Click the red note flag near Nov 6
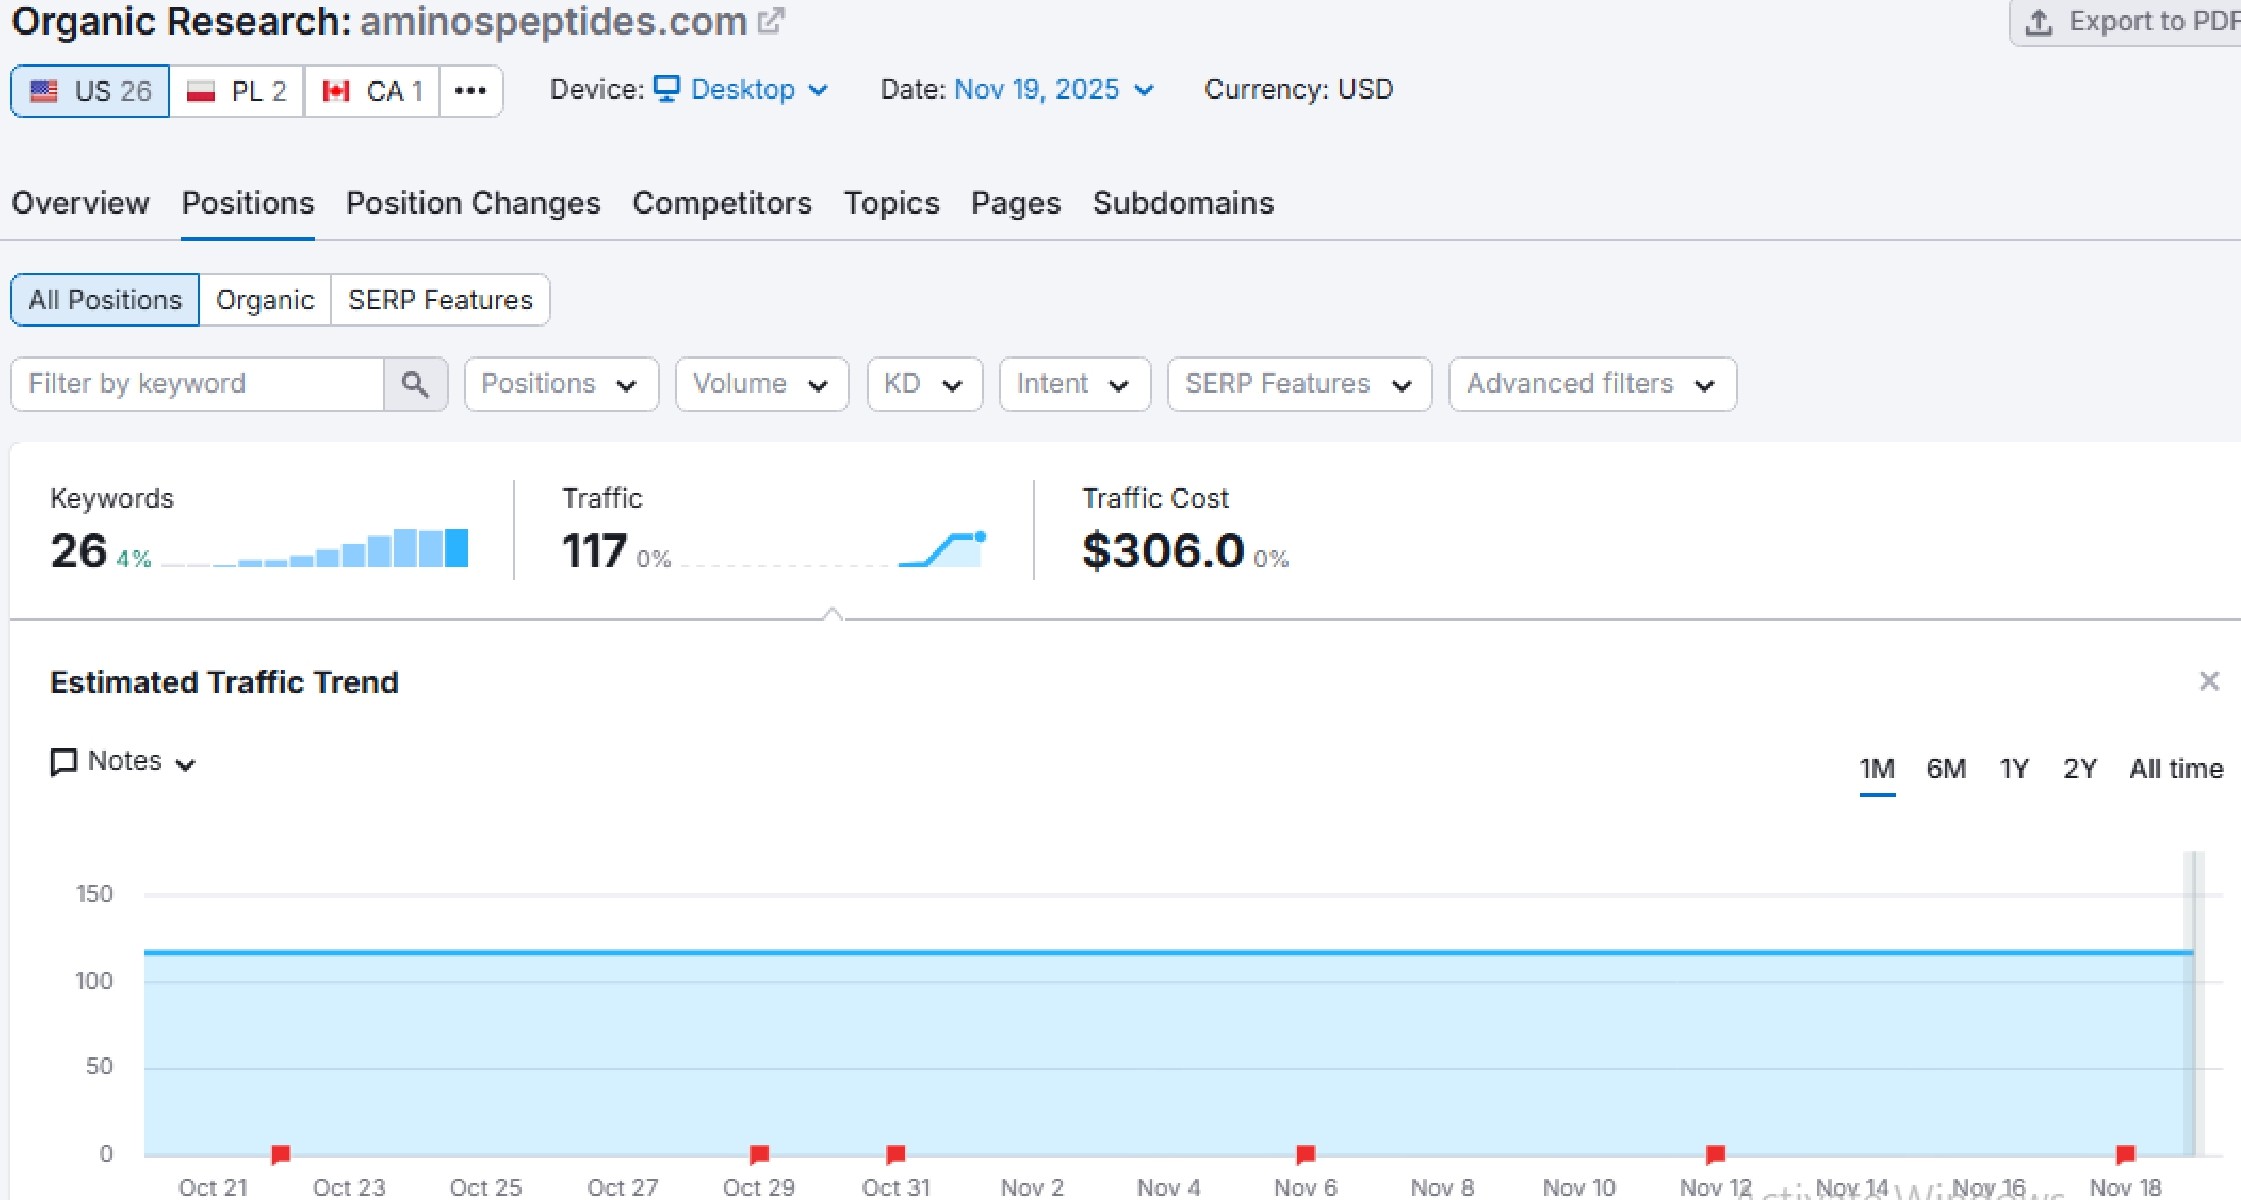The image size is (2241, 1200). click(1305, 1154)
